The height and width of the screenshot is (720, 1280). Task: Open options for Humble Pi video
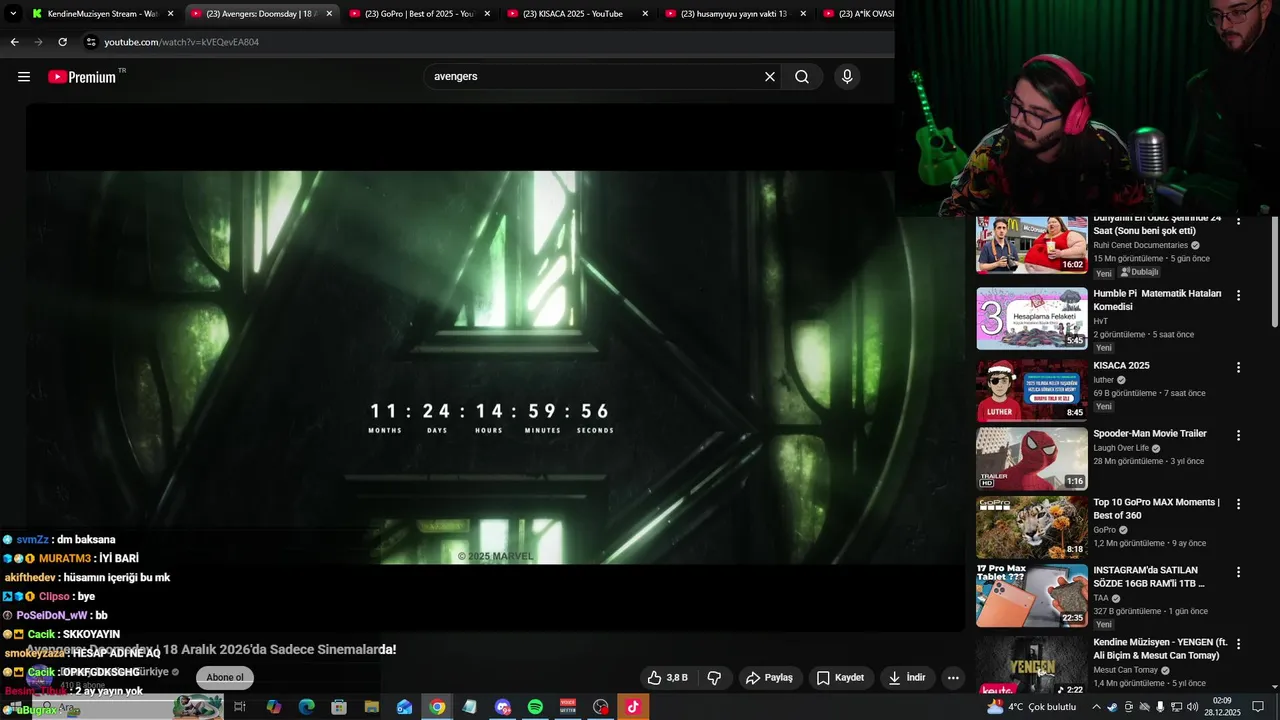(x=1238, y=296)
